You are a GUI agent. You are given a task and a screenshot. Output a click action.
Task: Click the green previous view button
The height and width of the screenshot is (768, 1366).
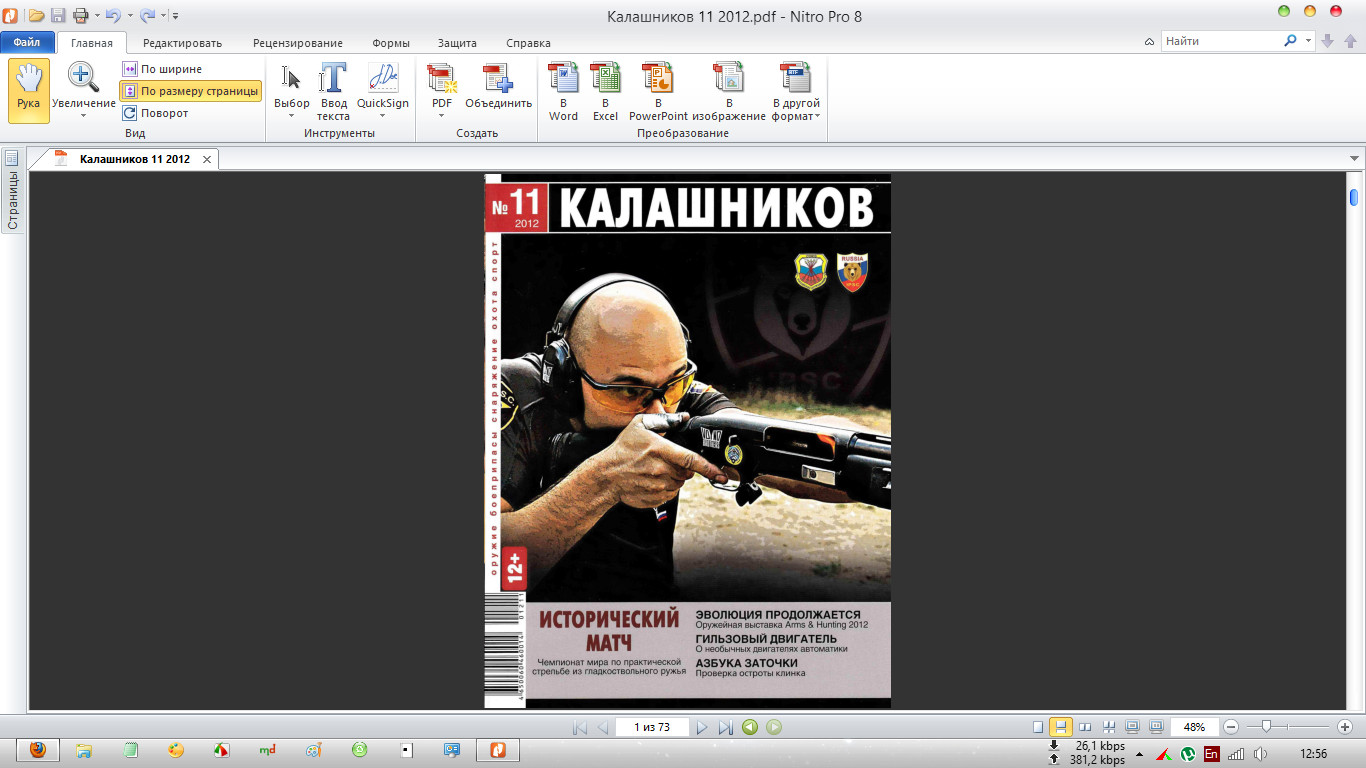click(750, 727)
